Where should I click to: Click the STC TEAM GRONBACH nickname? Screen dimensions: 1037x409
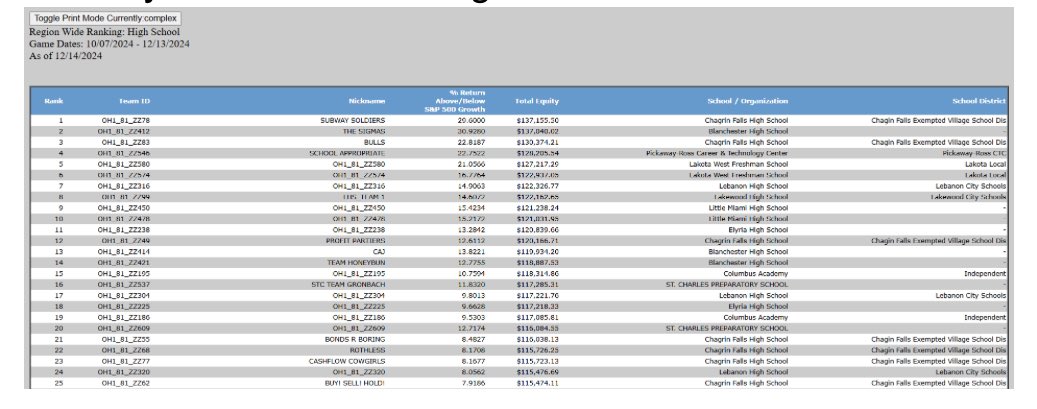pyautogui.click(x=349, y=285)
